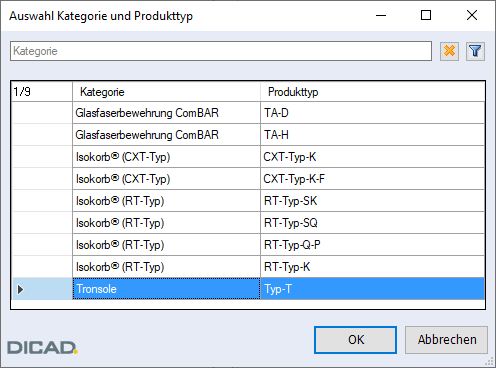Viewport: 496px width, 368px height.
Task: Confirm selection with OK button
Action: point(355,340)
